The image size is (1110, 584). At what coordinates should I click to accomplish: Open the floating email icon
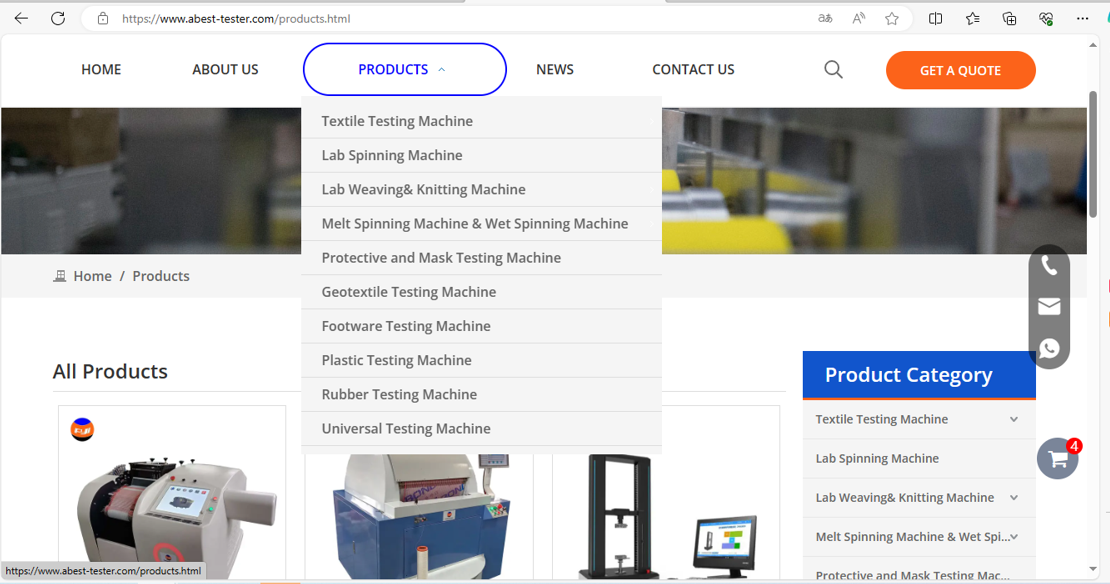tap(1049, 306)
